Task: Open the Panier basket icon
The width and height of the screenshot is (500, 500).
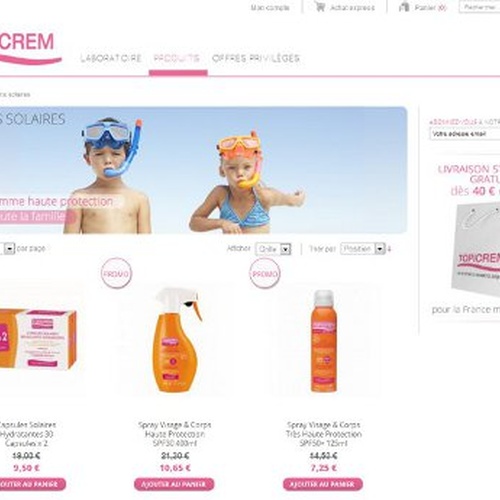Action: coord(404,7)
